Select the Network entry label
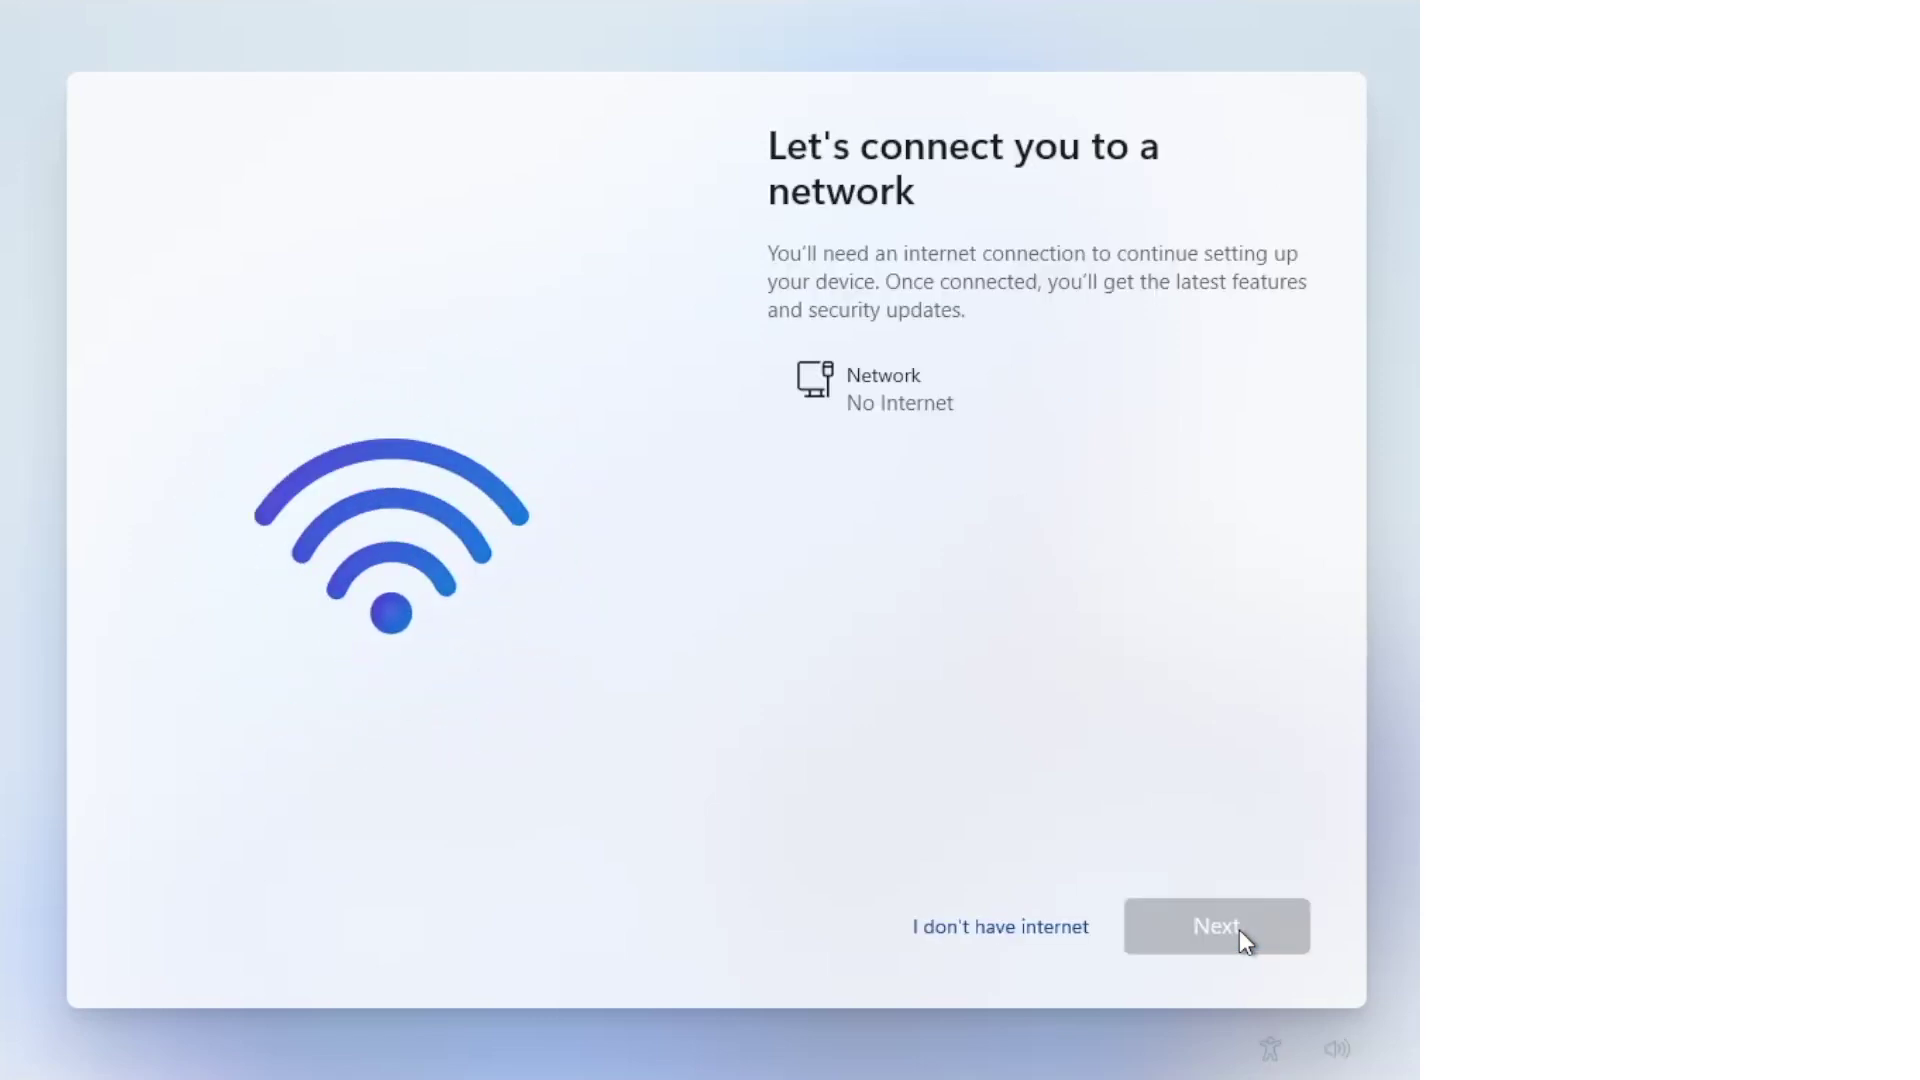1920x1080 pixels. click(x=883, y=375)
